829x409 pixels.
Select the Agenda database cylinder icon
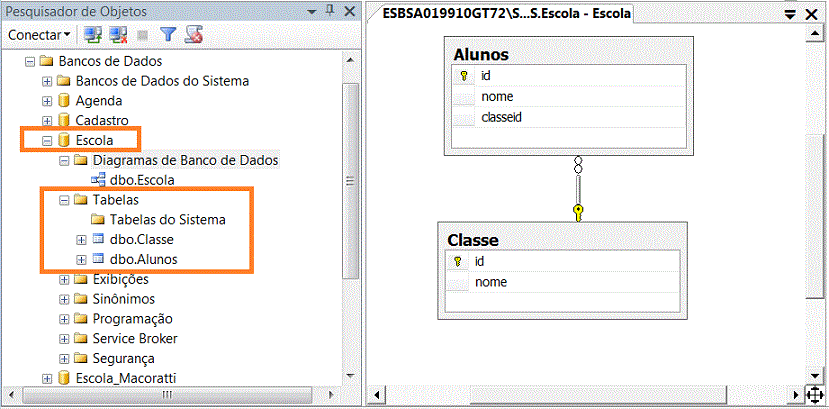pyautogui.click(x=64, y=100)
